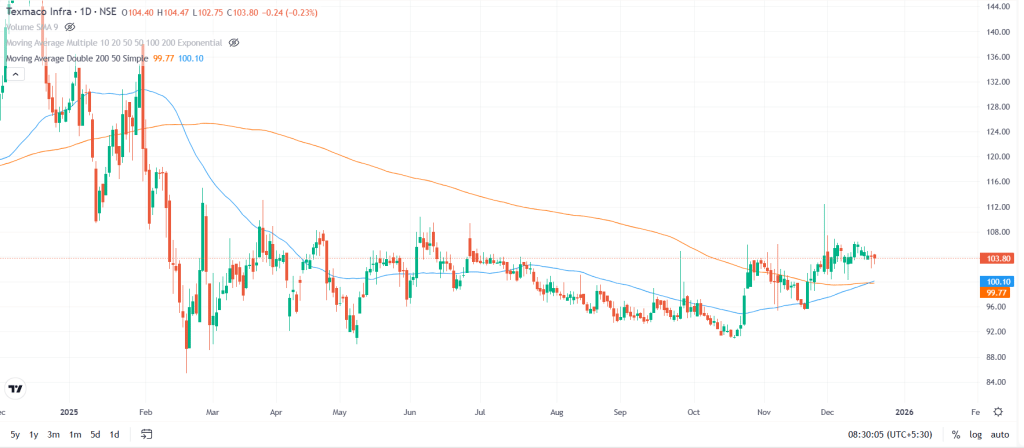
Task: Open the timezone menu showing UTC+5:30
Action: [892, 434]
